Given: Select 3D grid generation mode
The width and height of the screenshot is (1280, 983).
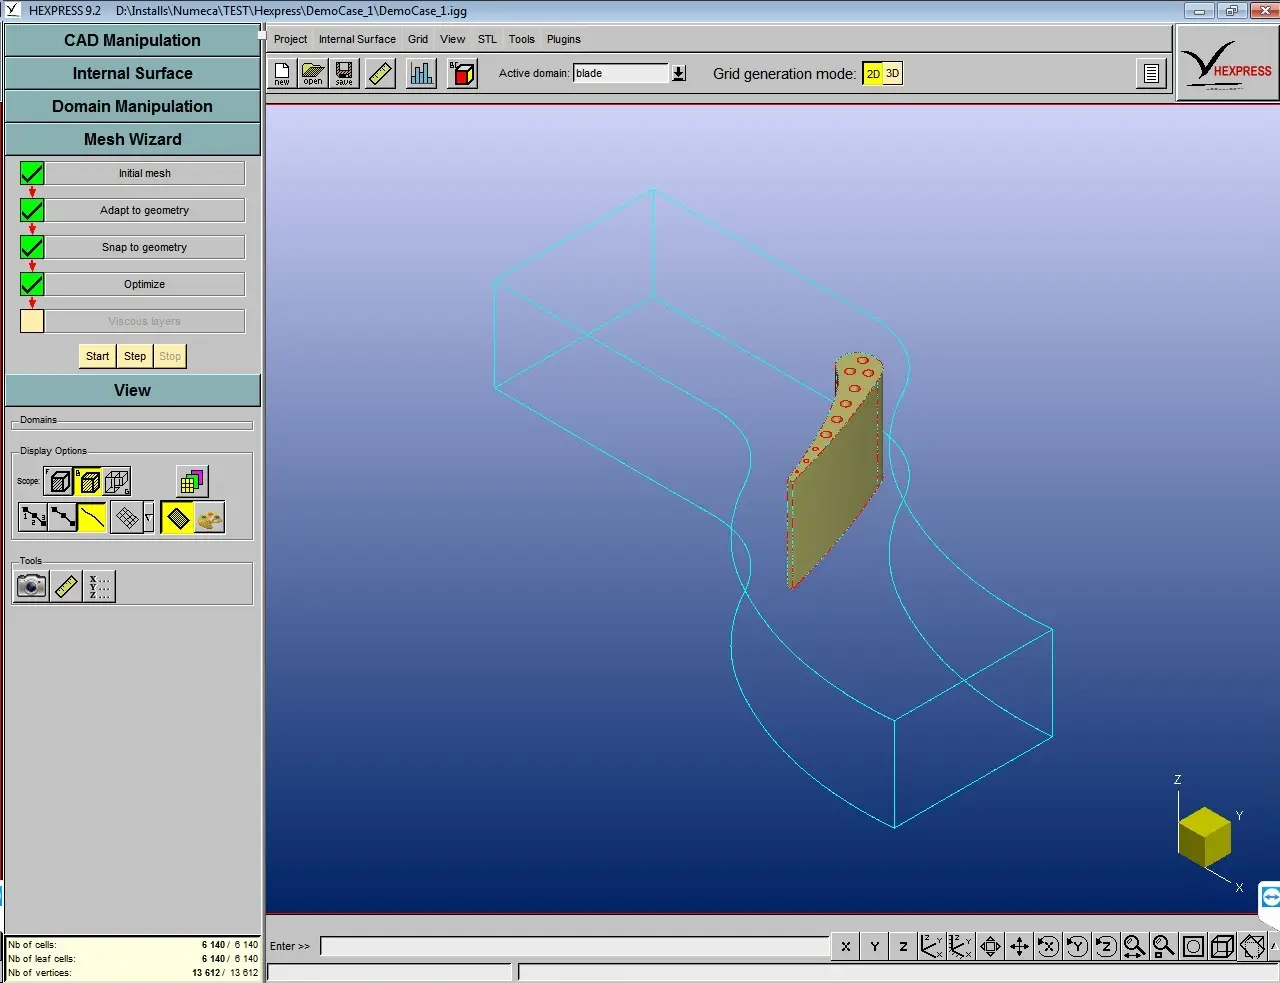Looking at the screenshot, I should pyautogui.click(x=893, y=74).
